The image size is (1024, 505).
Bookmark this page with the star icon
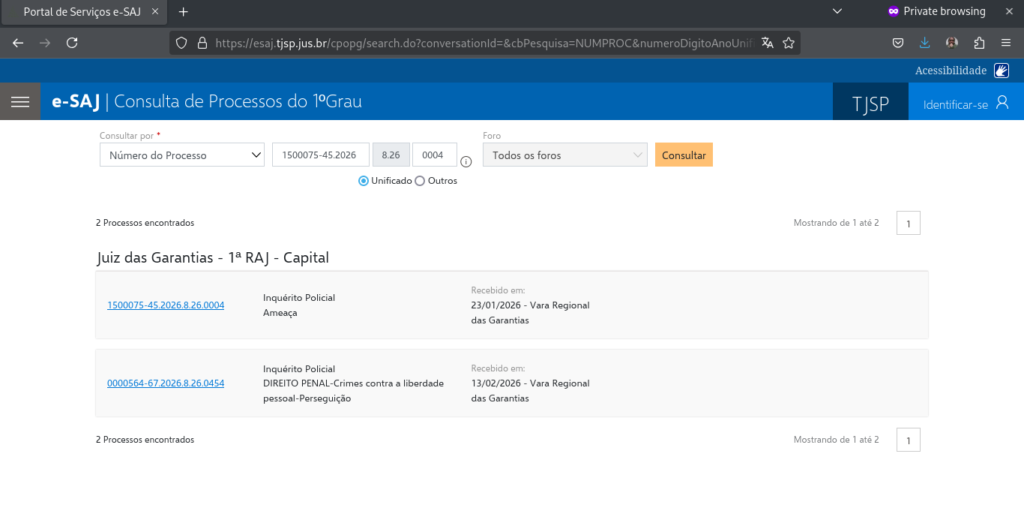coord(788,43)
